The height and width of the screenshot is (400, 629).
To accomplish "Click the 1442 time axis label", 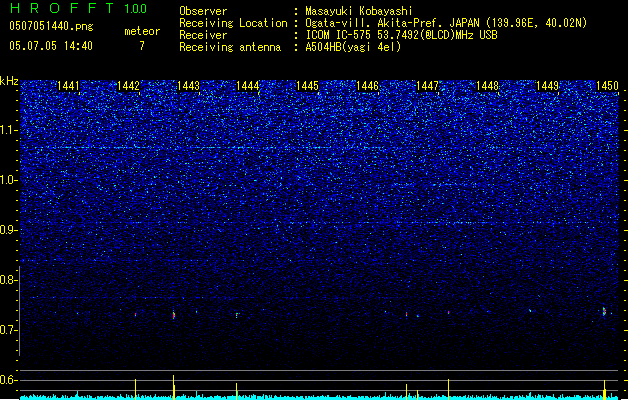I will pos(128,86).
